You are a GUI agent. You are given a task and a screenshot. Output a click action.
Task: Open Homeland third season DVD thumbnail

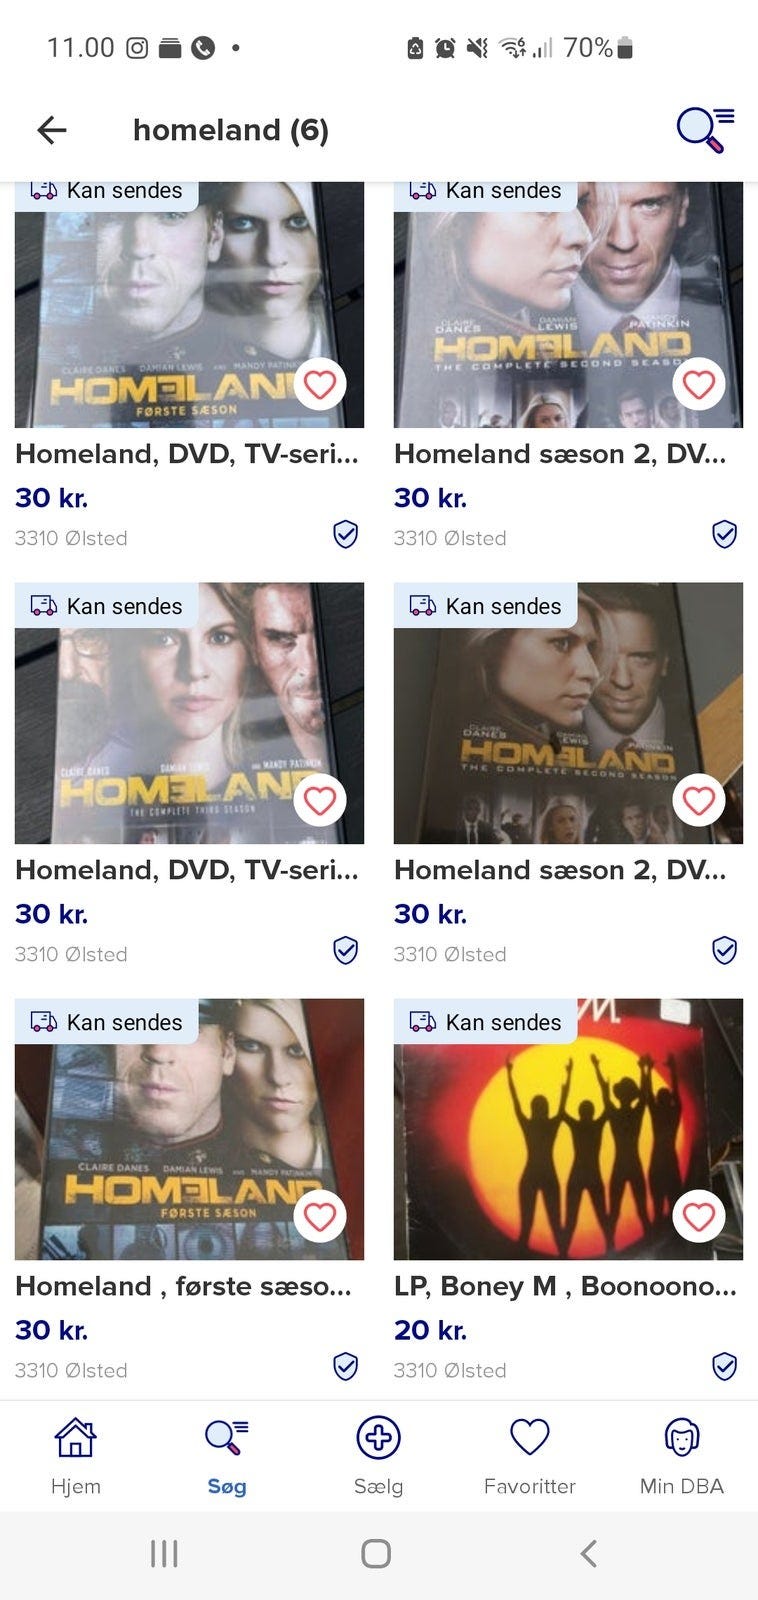pos(189,713)
